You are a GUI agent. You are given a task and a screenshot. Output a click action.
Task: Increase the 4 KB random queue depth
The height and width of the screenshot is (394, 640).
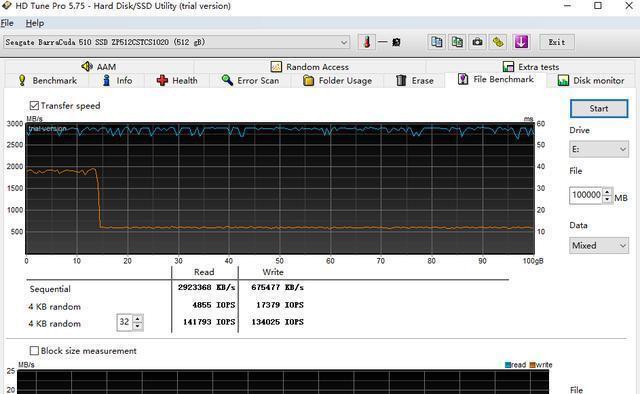coord(138,319)
